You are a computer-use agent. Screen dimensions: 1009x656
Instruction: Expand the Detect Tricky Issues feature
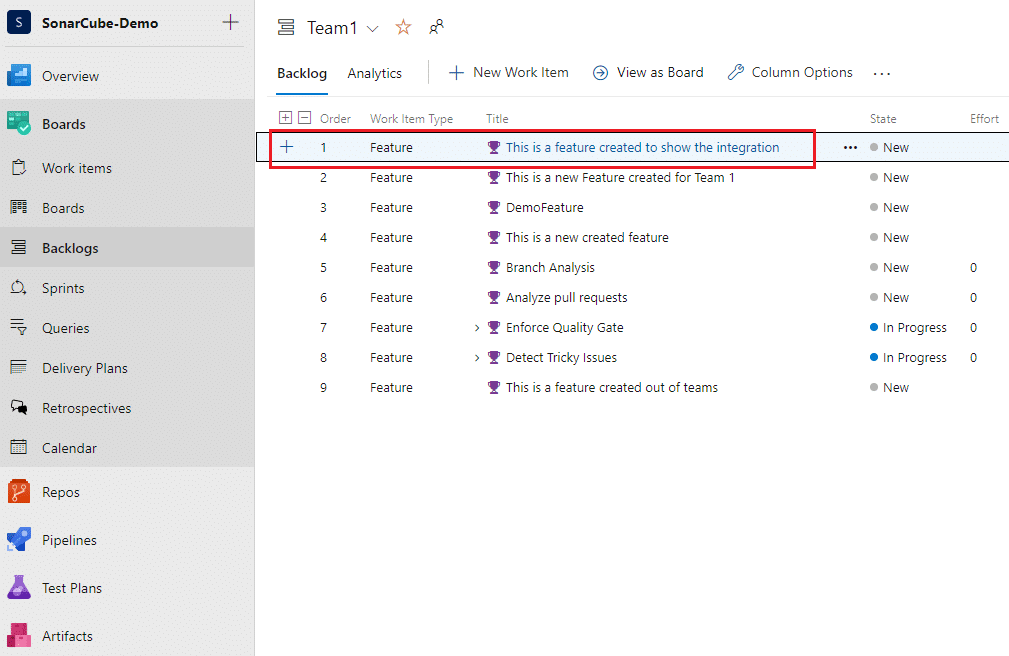tap(477, 357)
